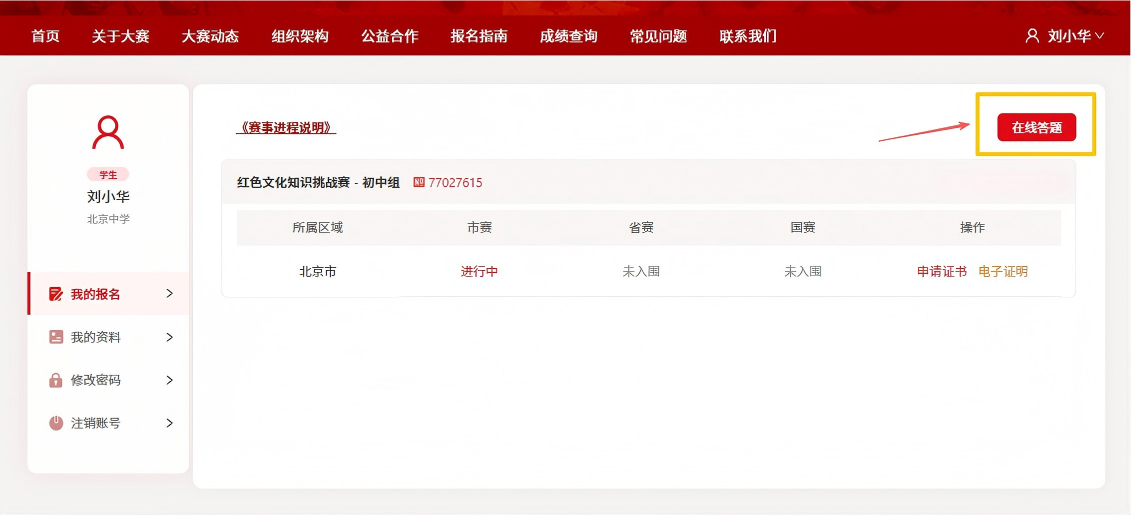Click the 学生 role badge
This screenshot has height=516, width=1133.
108,174
